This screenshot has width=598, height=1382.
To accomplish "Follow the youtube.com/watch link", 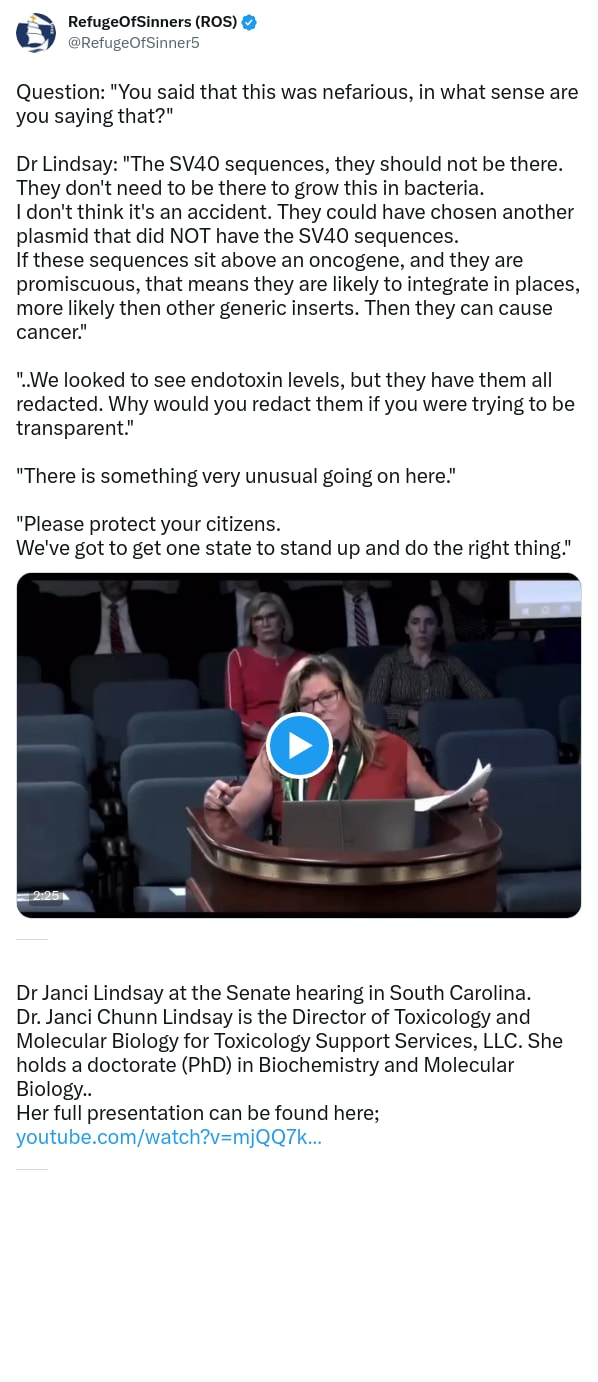I will 169,1137.
